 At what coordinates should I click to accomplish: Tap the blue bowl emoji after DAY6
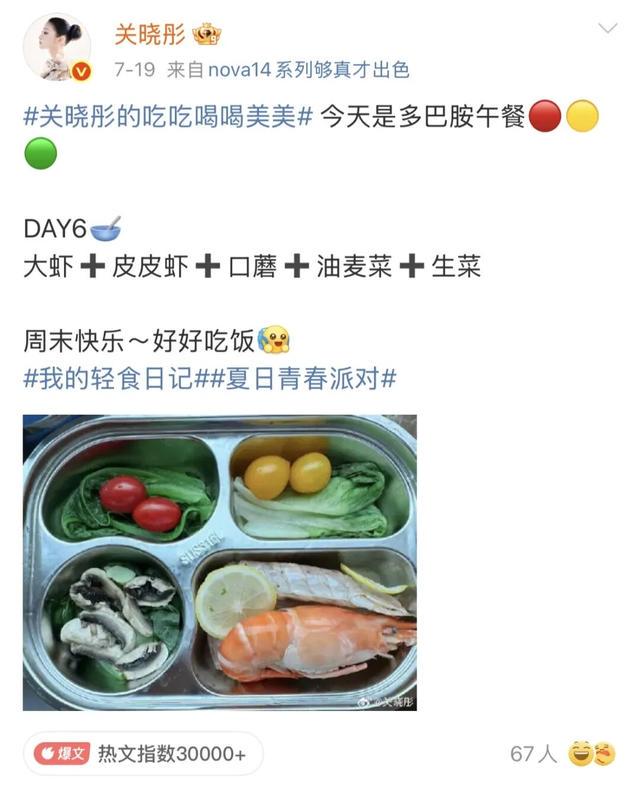[105, 228]
